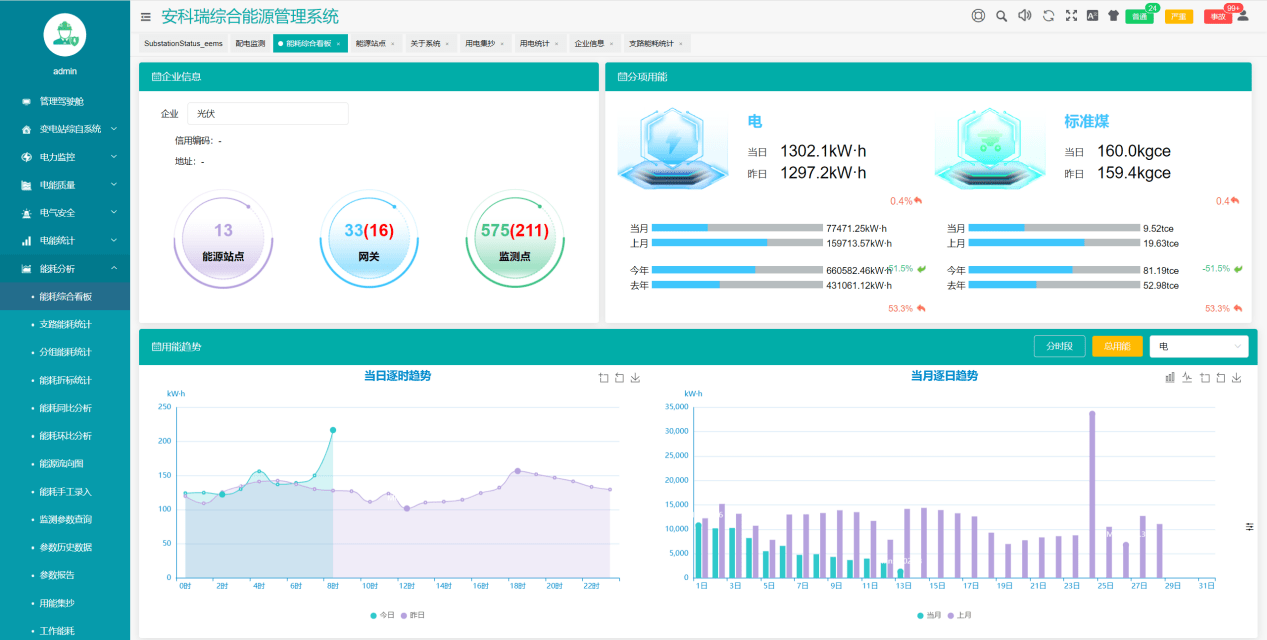Select the 分时段 mode button

pos(1059,346)
